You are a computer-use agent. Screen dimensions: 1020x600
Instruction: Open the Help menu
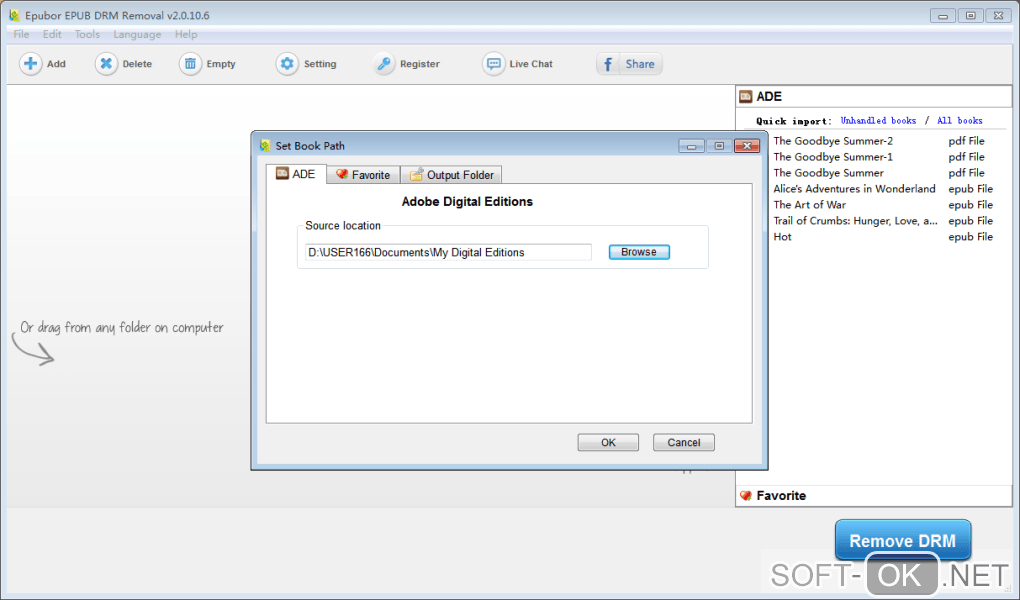pyautogui.click(x=185, y=34)
